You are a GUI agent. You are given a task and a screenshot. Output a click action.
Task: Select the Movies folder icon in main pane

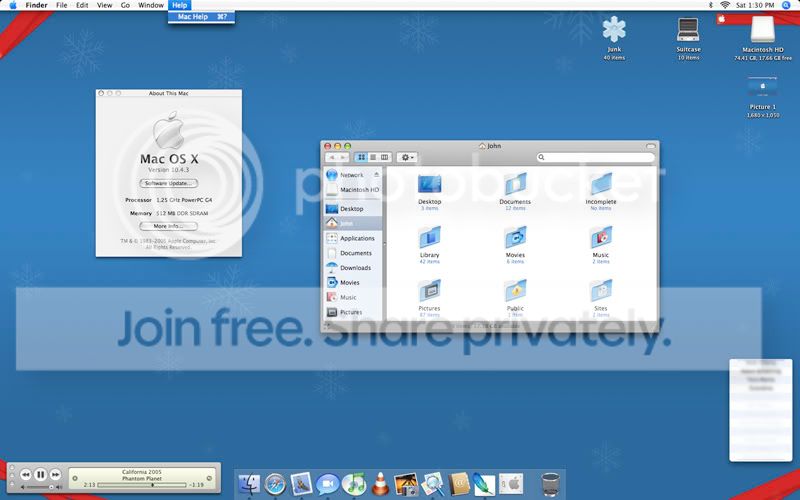(515, 237)
